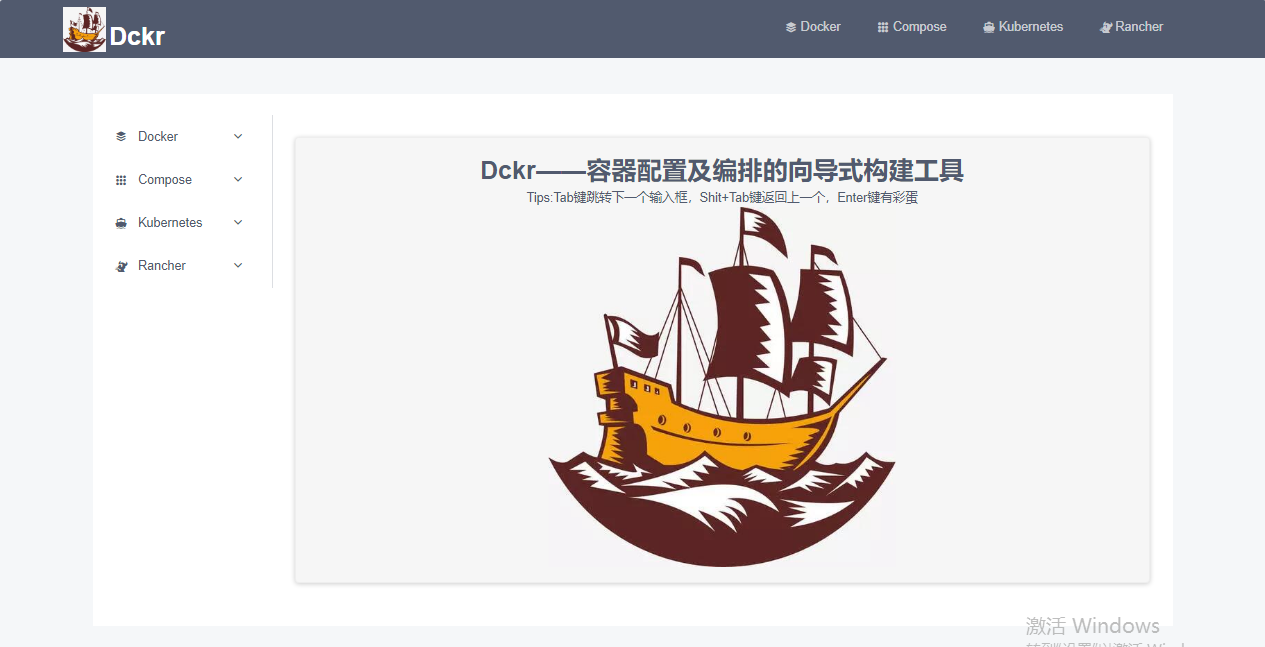Image resolution: width=1265 pixels, height=647 pixels.
Task: Expand the Compose sidebar chevron
Action: pos(238,180)
